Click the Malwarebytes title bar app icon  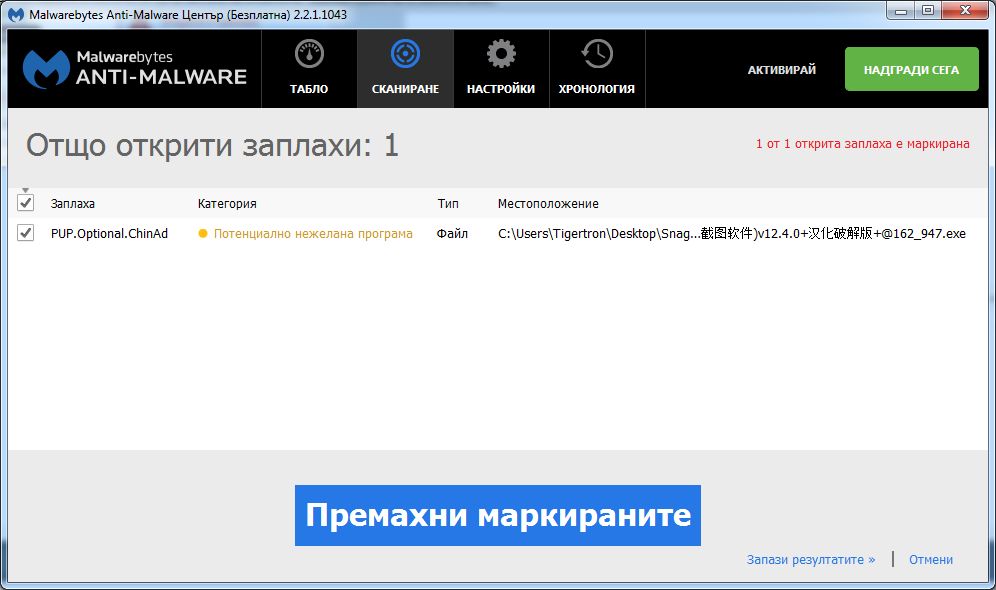tap(15, 14)
